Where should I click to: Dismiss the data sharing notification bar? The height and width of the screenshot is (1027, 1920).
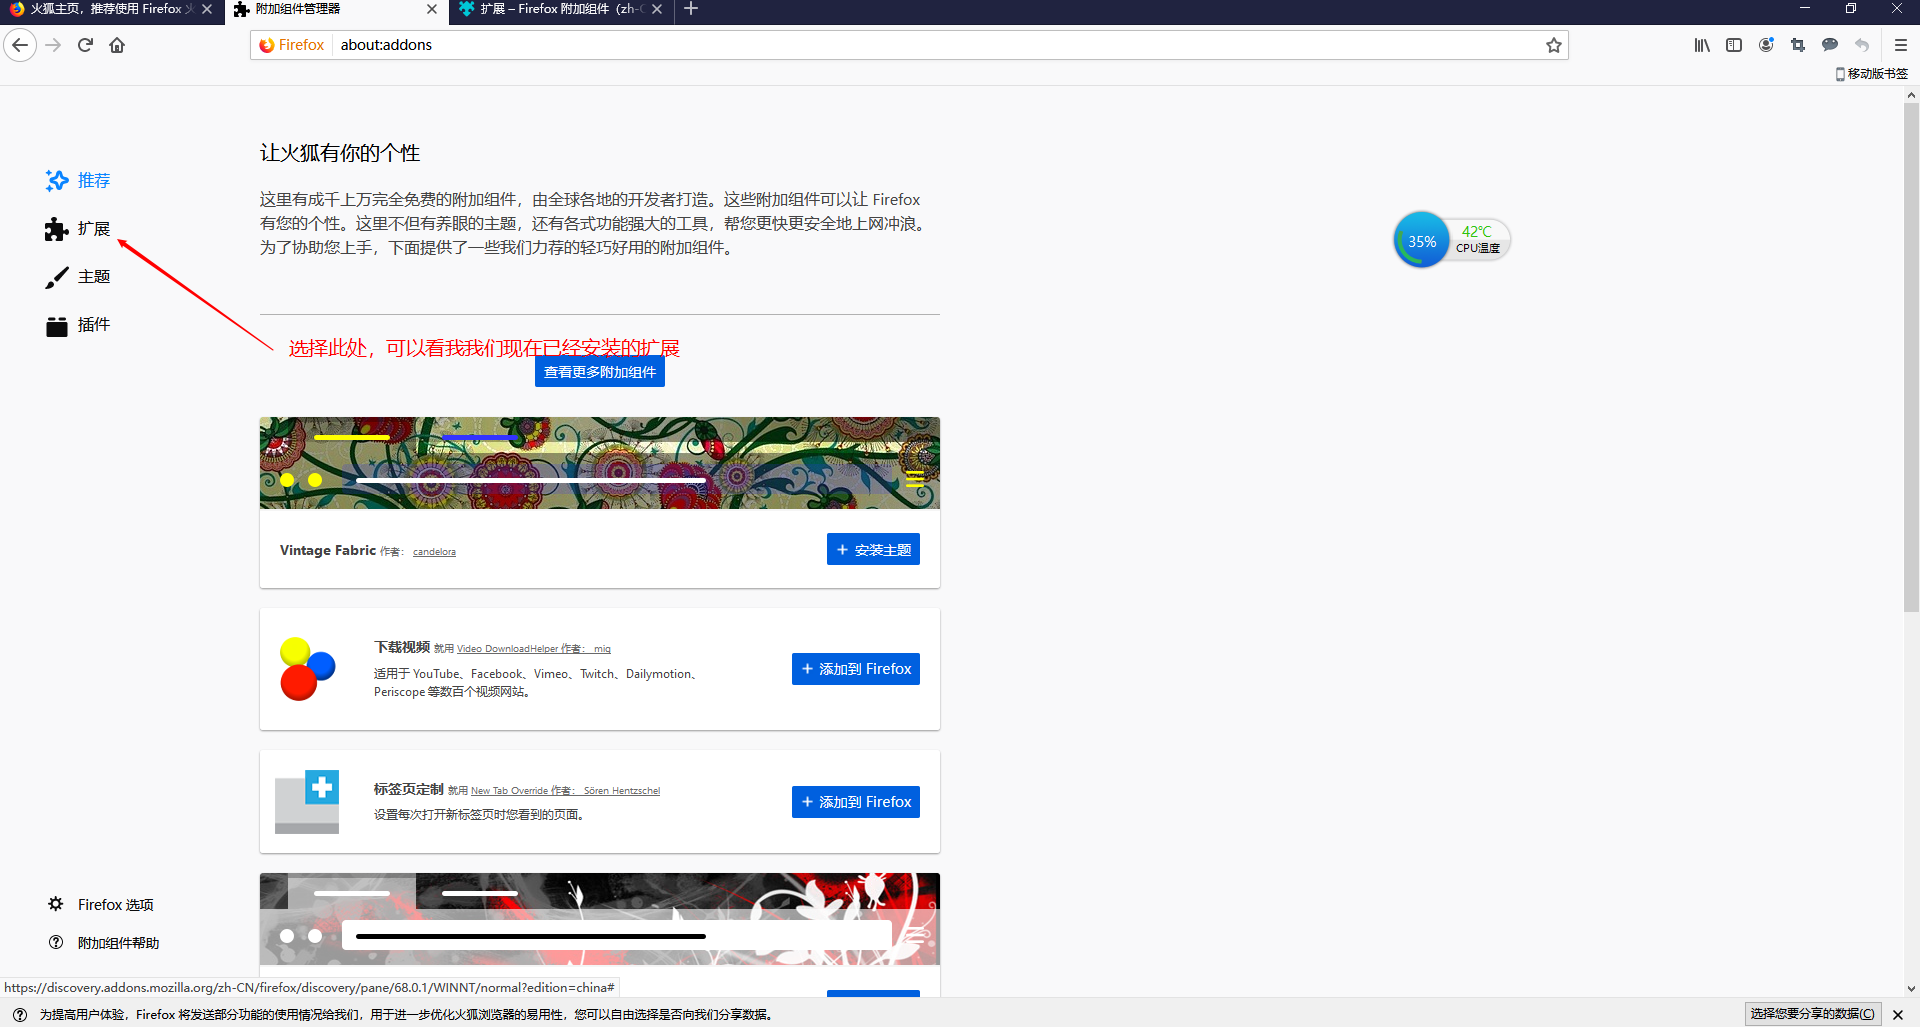click(x=1898, y=1015)
